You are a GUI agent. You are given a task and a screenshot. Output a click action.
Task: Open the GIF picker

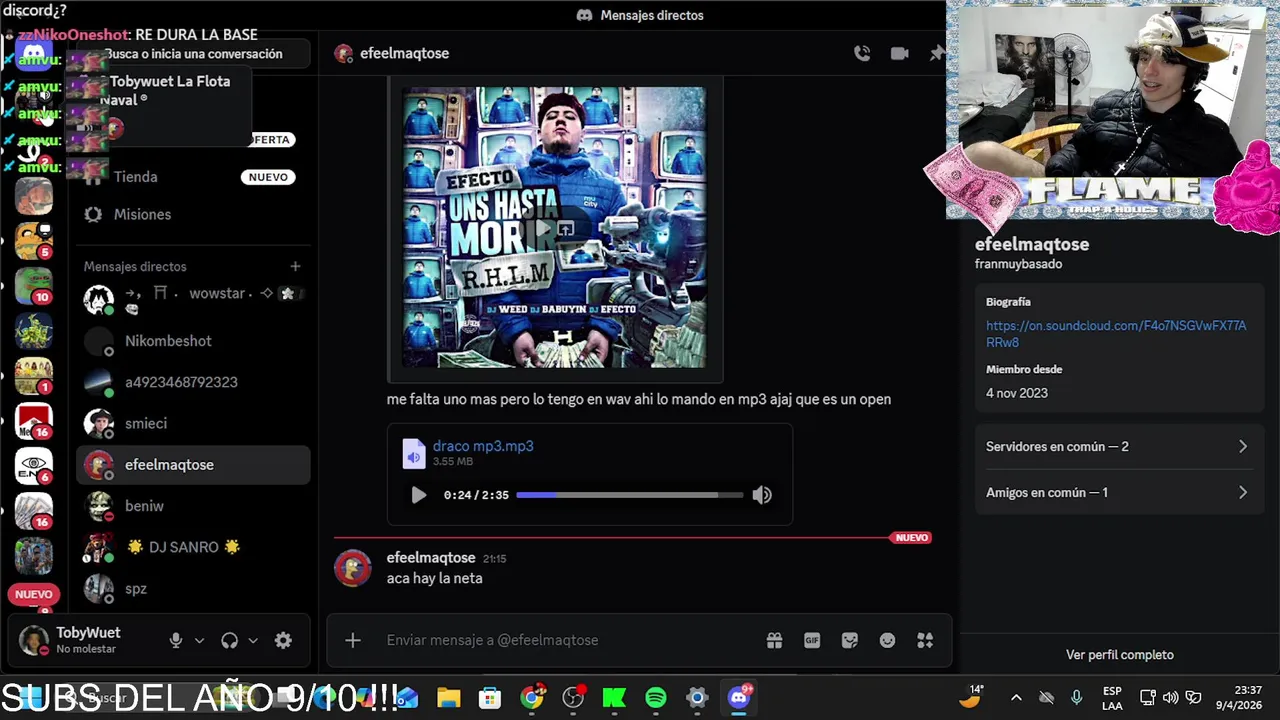pos(812,640)
